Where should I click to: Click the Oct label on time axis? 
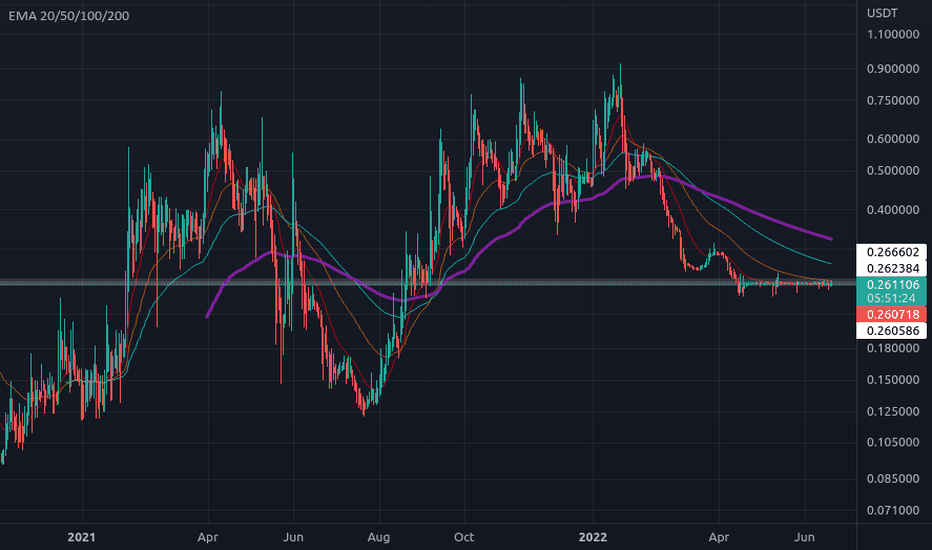click(464, 538)
